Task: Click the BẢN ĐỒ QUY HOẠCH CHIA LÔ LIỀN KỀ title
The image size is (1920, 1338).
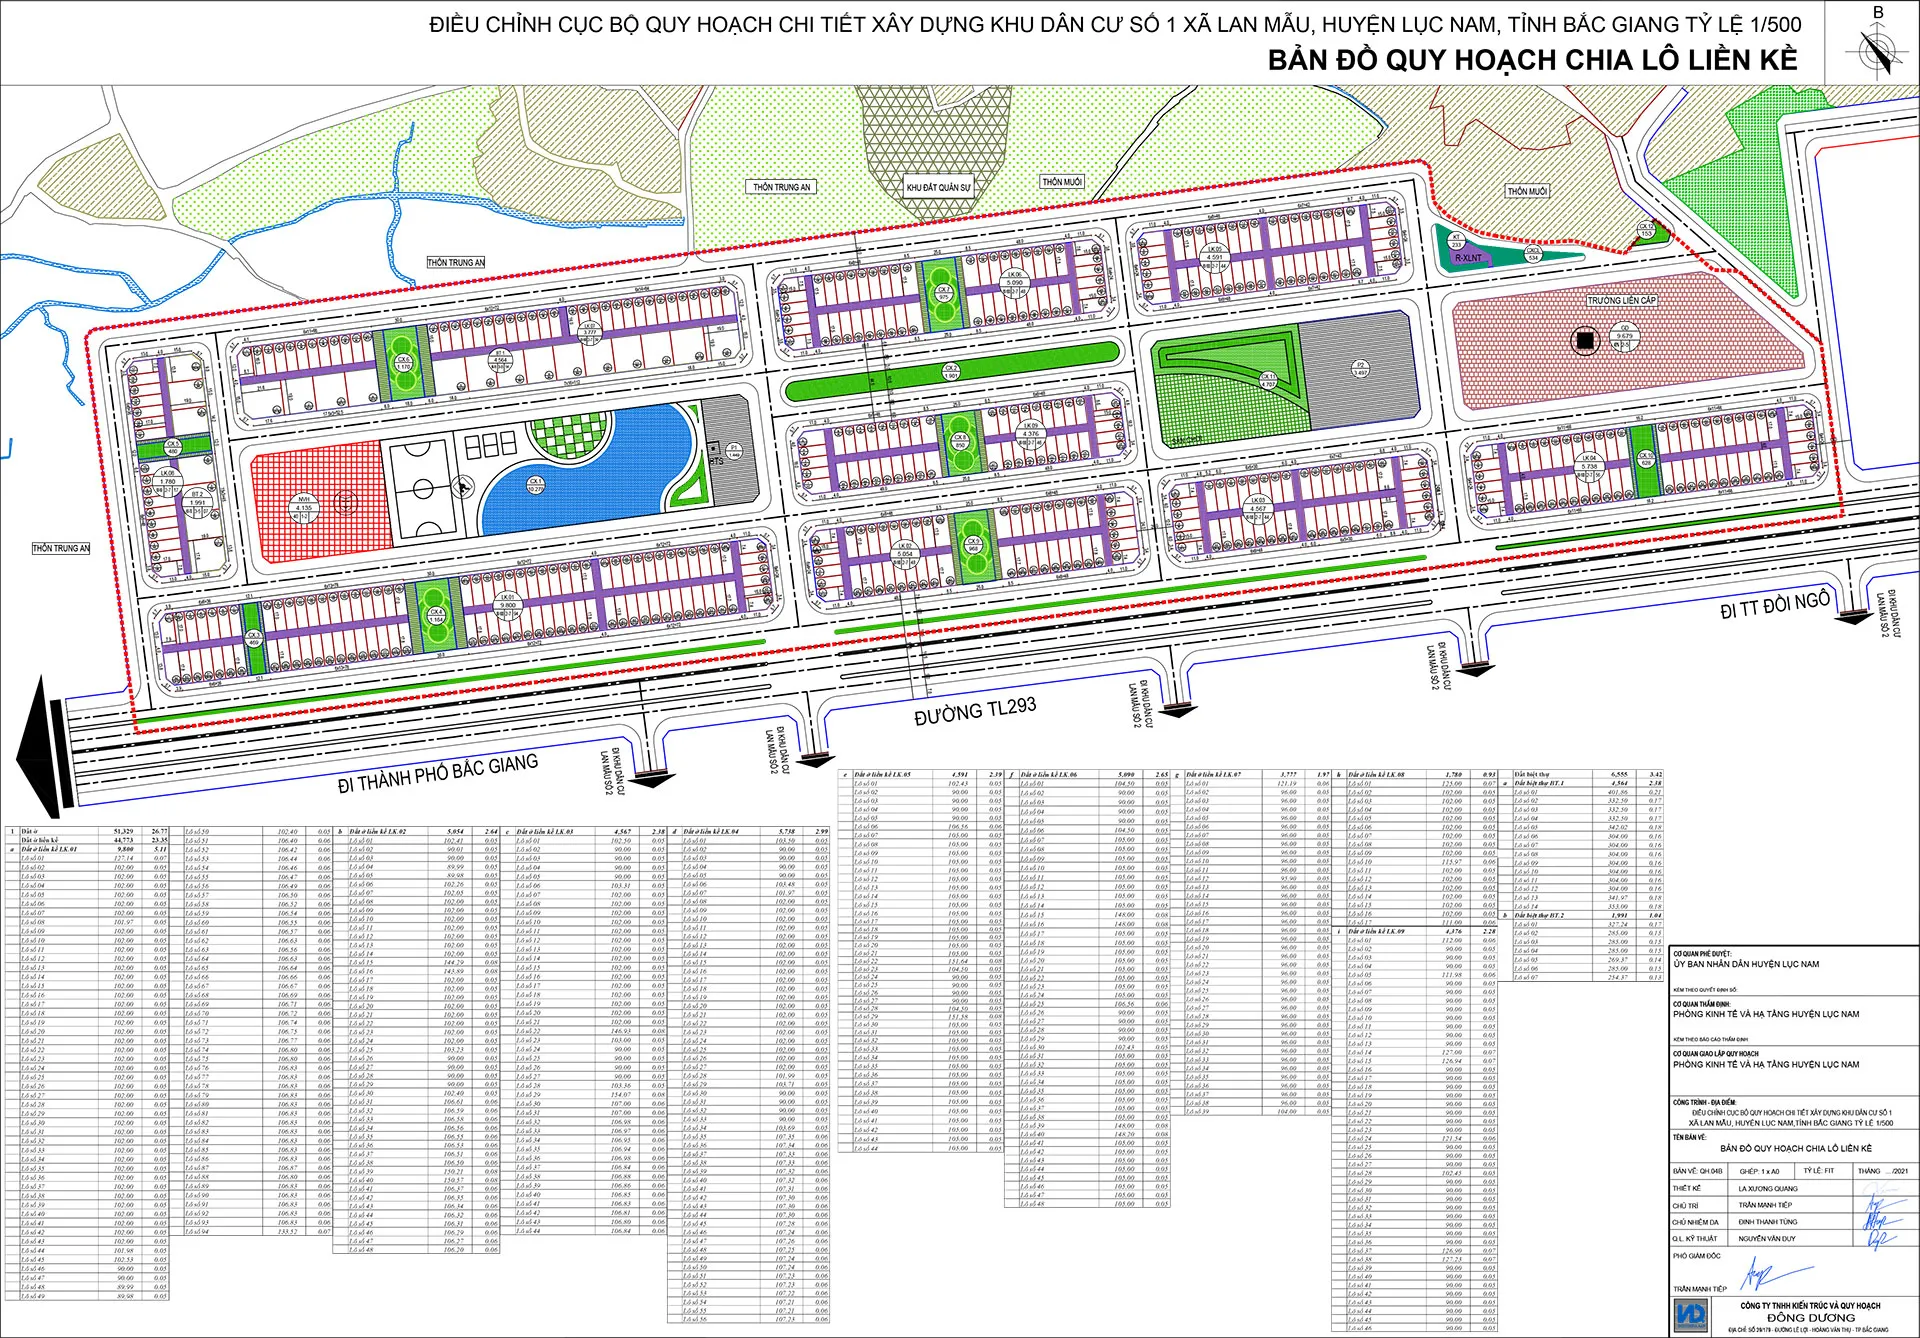Action: click(x=1532, y=60)
